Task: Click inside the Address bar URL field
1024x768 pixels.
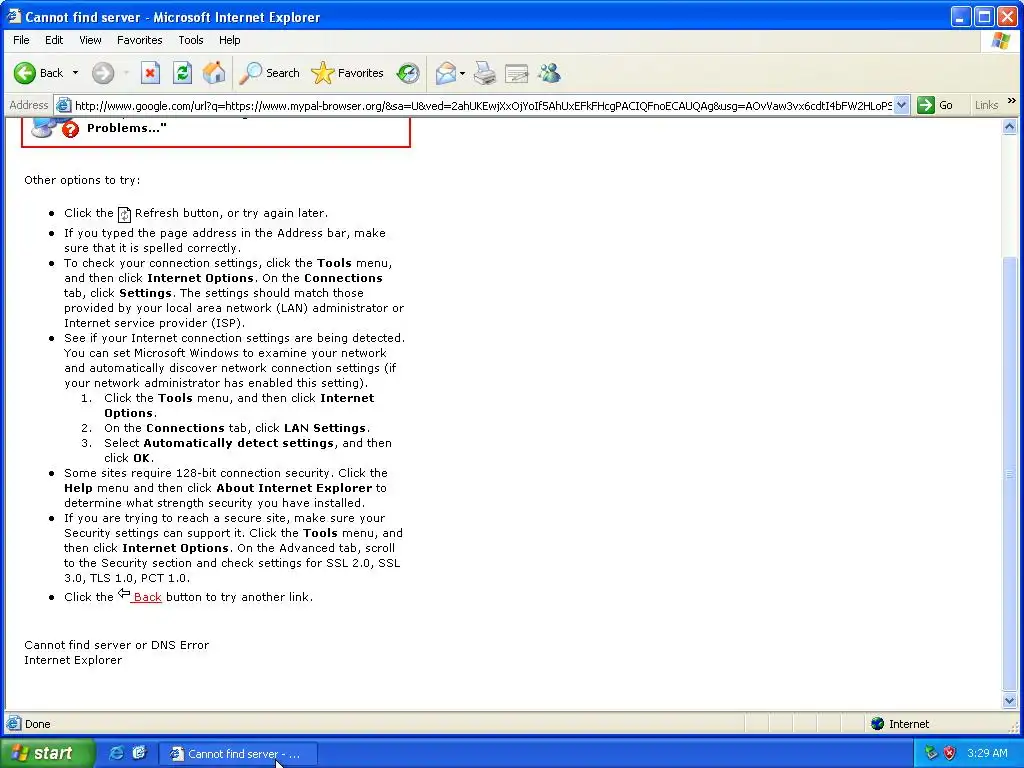Action: [x=483, y=105]
